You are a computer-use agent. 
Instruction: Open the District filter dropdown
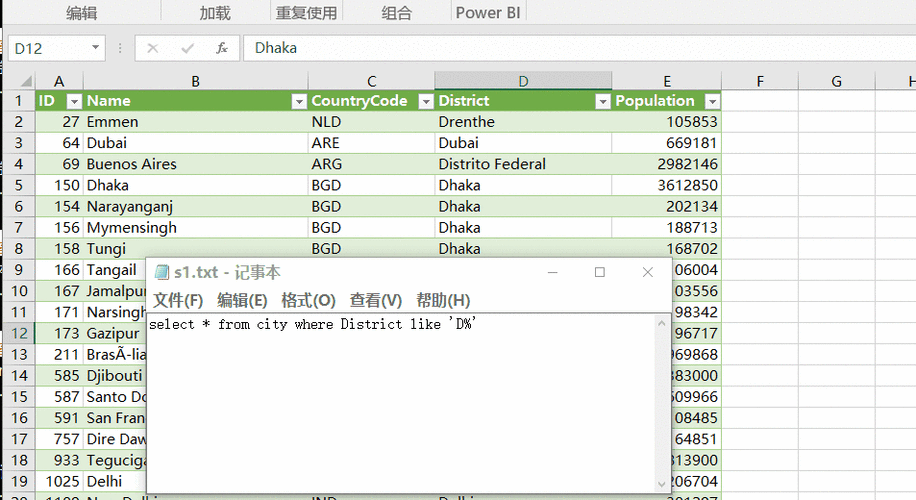(602, 102)
